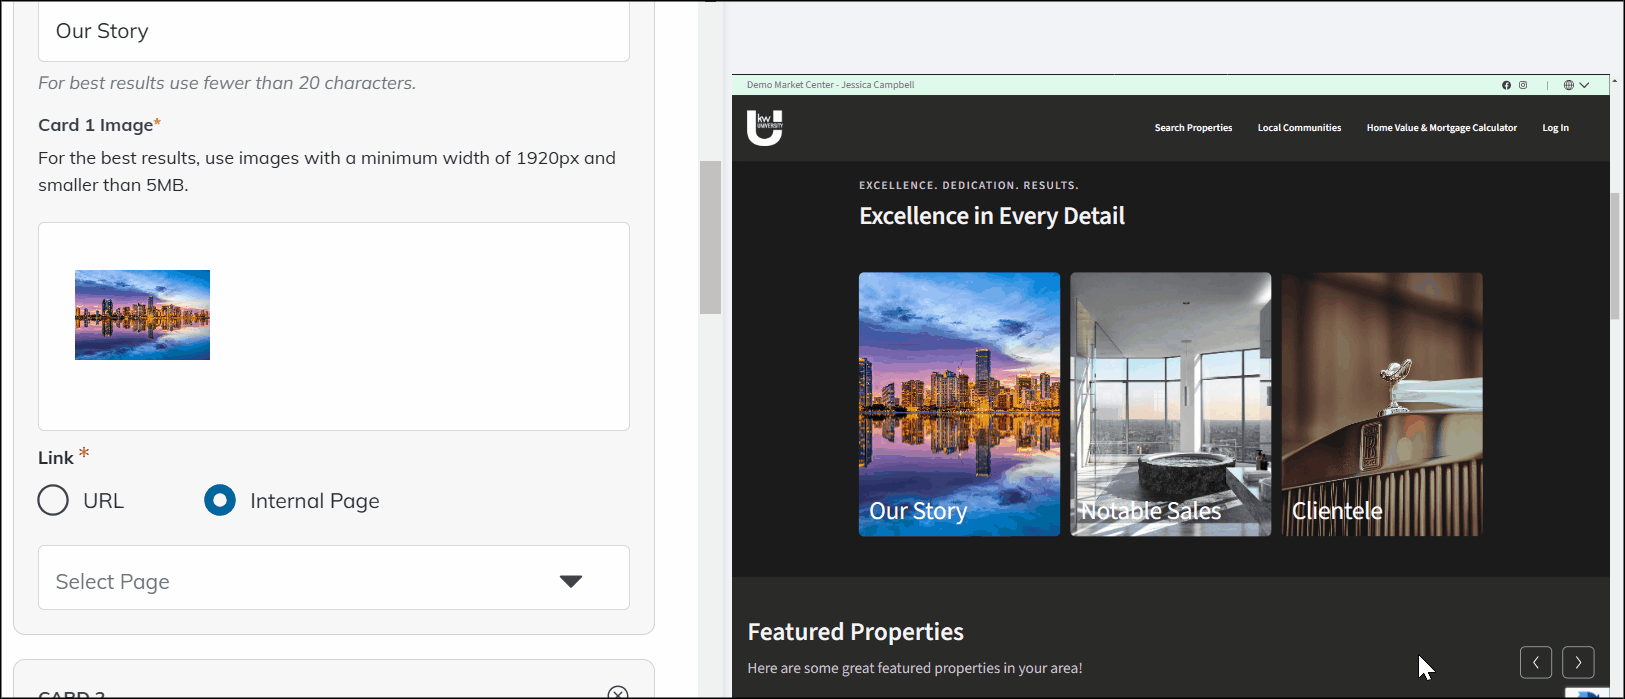Open the Select Page dropdown
The height and width of the screenshot is (699, 1625).
334,578
